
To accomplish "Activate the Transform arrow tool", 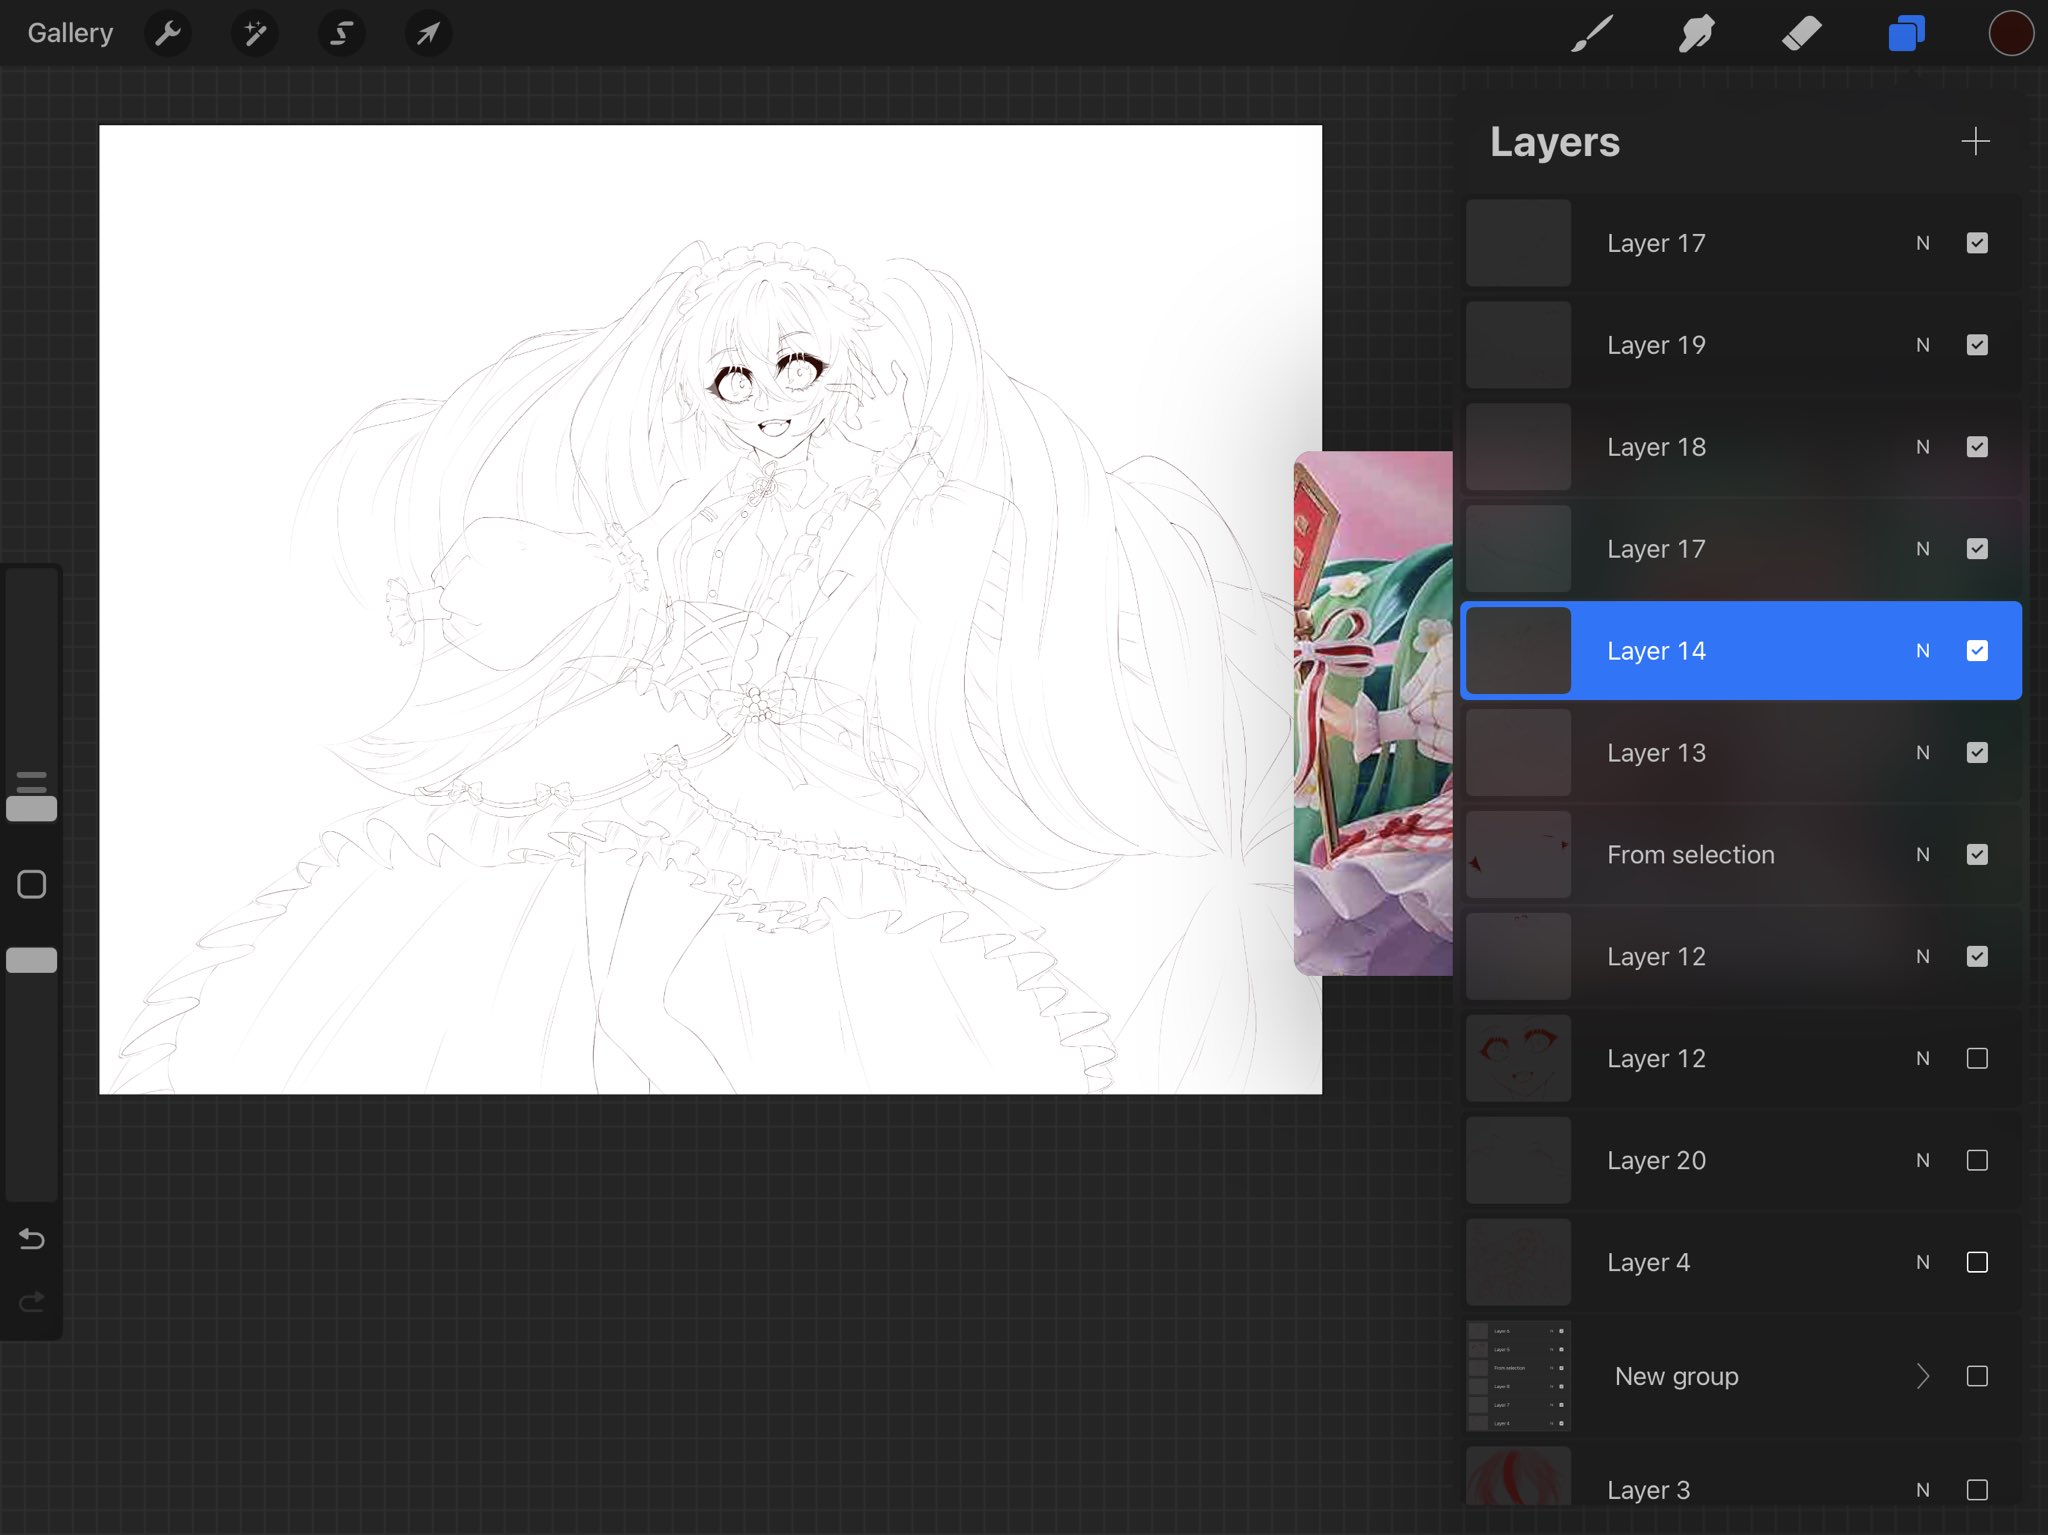I will (x=428, y=34).
